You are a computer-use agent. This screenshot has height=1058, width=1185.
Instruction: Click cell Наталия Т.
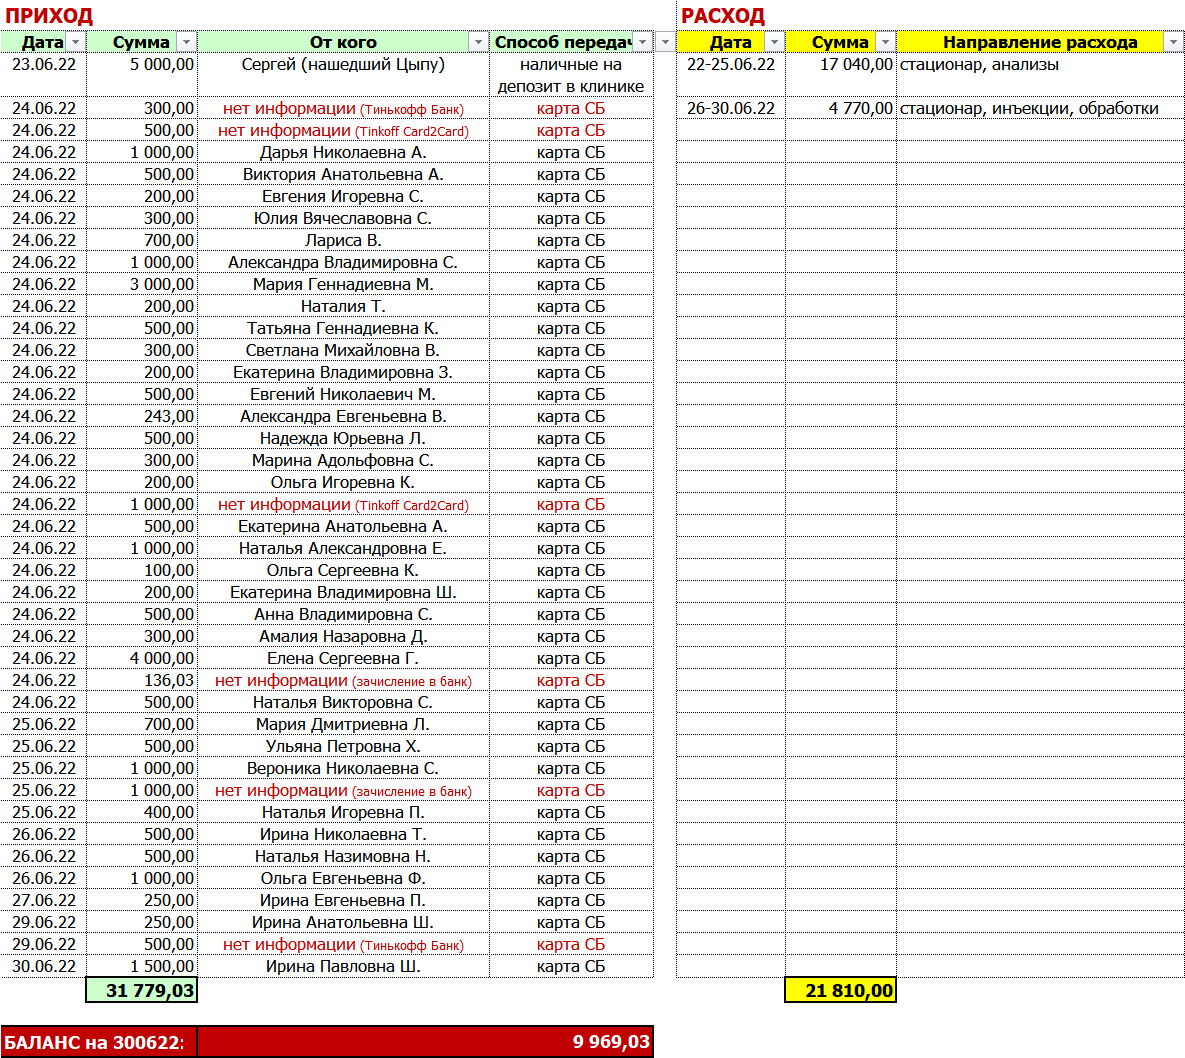(343, 305)
